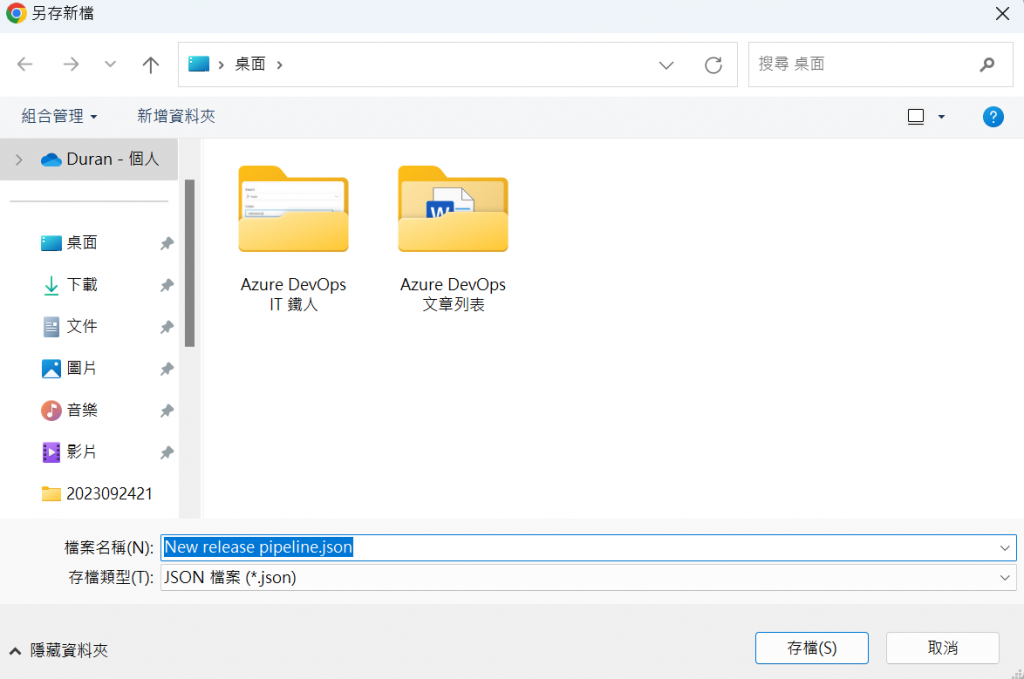Open filename history dropdown arrow
The width and height of the screenshot is (1024, 679).
(x=1004, y=548)
